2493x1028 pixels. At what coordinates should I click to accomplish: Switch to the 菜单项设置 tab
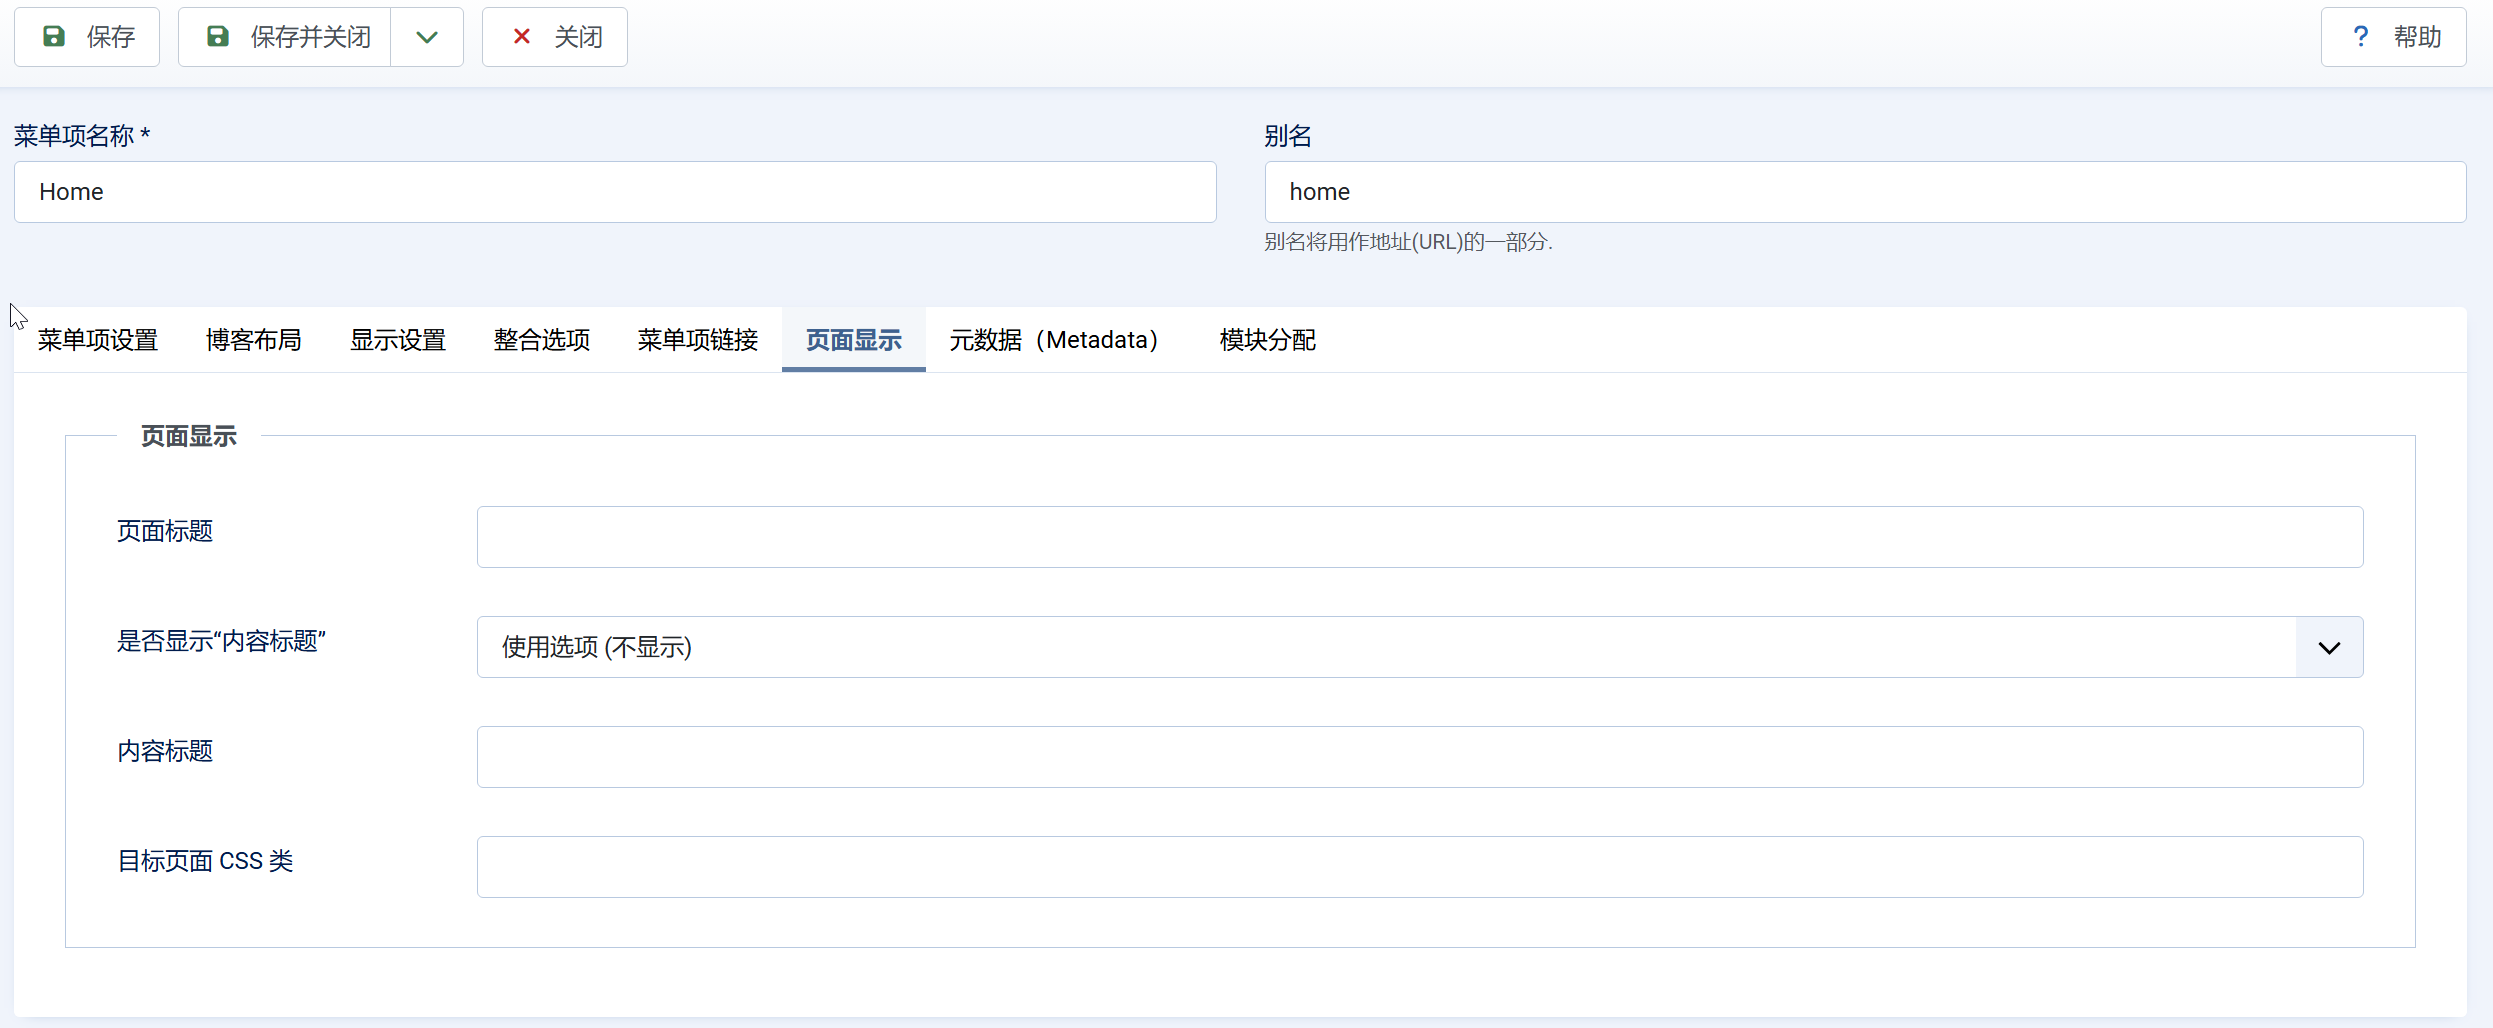98,340
